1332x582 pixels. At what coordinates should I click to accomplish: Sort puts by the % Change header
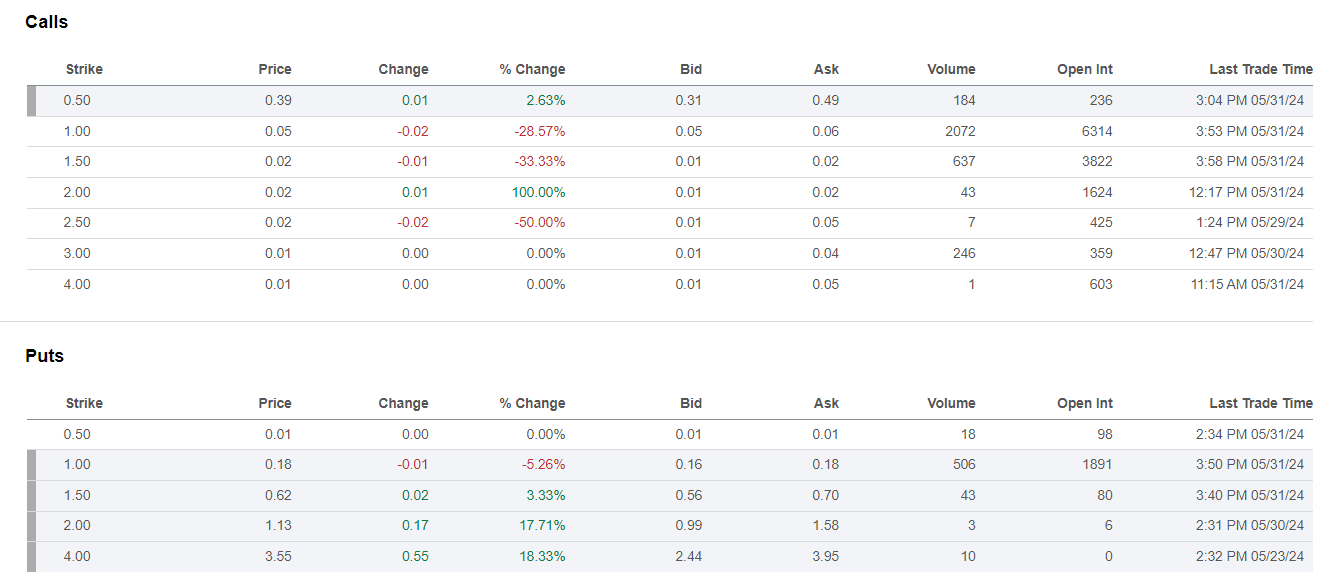(x=532, y=403)
